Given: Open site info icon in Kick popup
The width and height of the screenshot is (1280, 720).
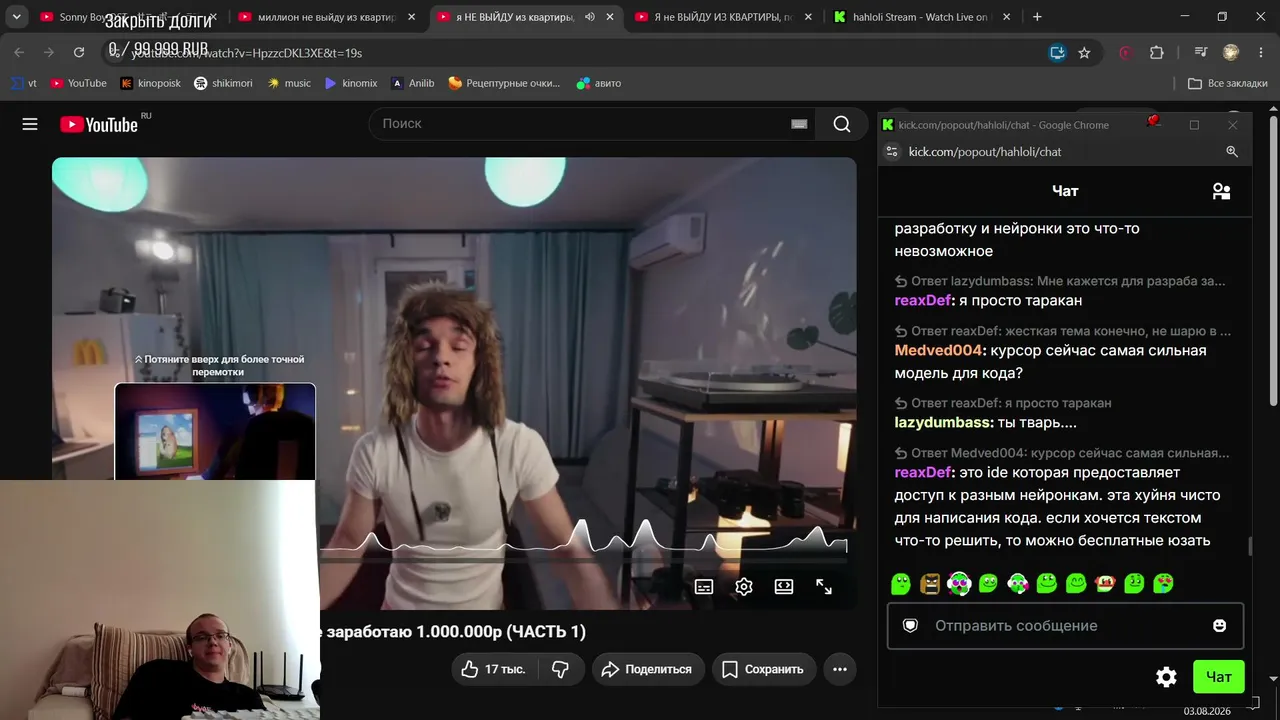Looking at the screenshot, I should pos(892,152).
